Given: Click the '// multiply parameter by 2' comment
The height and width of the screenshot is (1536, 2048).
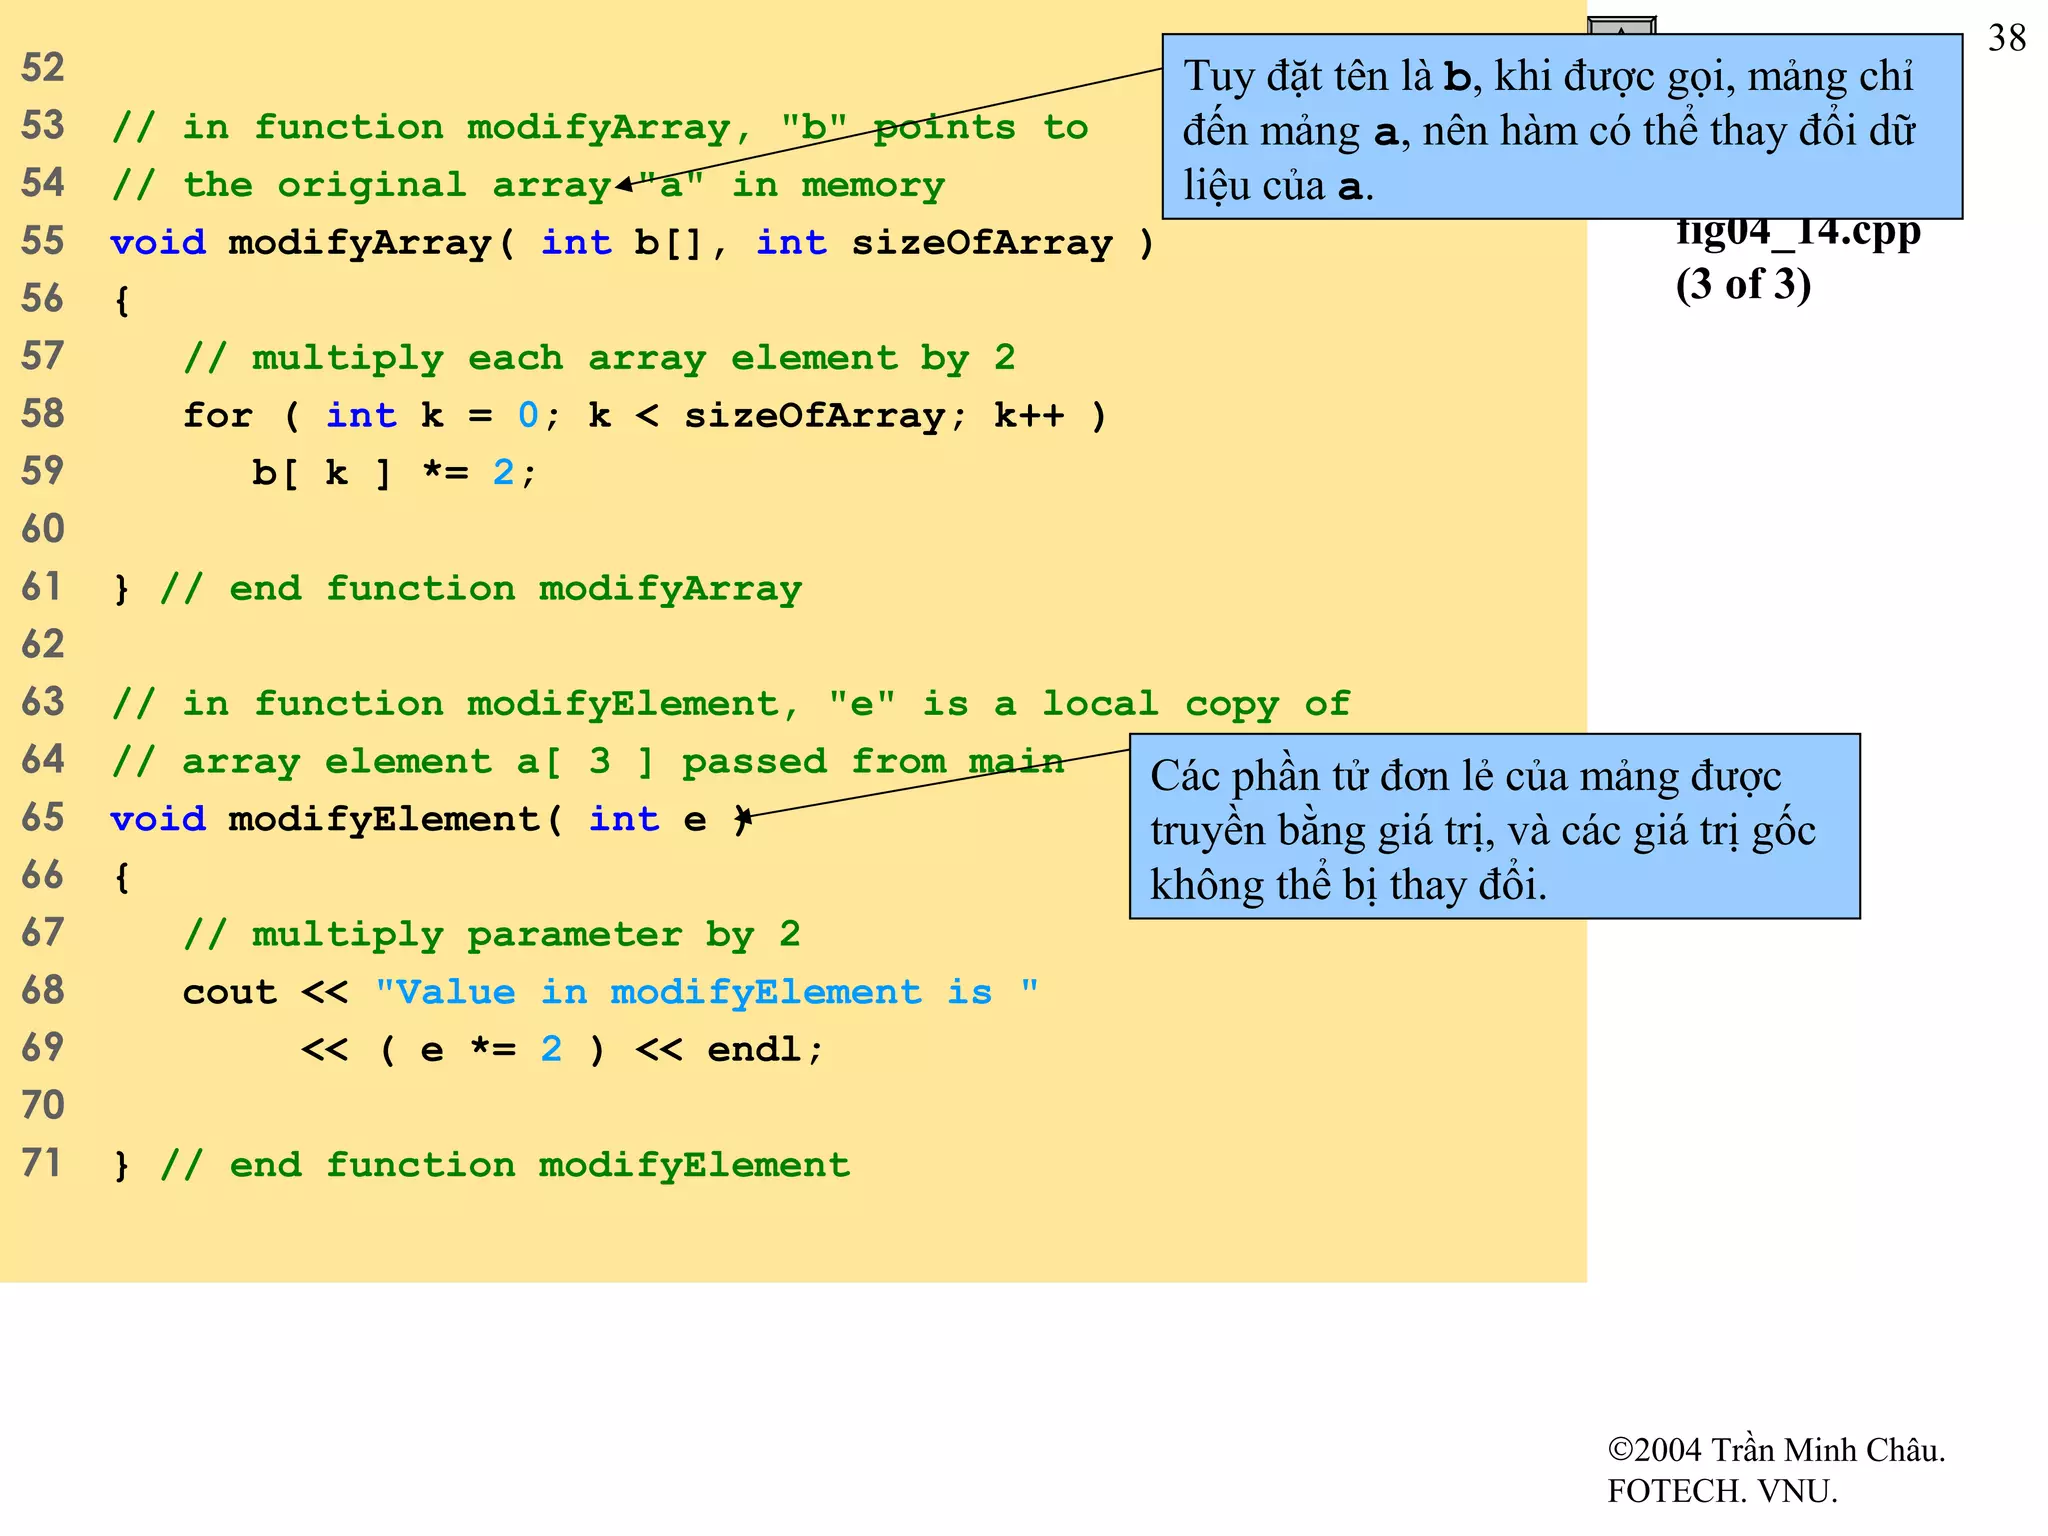Looking at the screenshot, I should point(491,935).
